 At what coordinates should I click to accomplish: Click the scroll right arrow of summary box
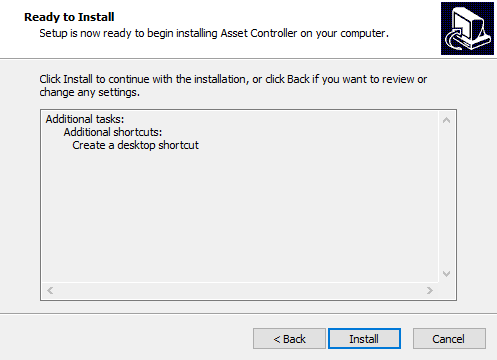coord(430,291)
